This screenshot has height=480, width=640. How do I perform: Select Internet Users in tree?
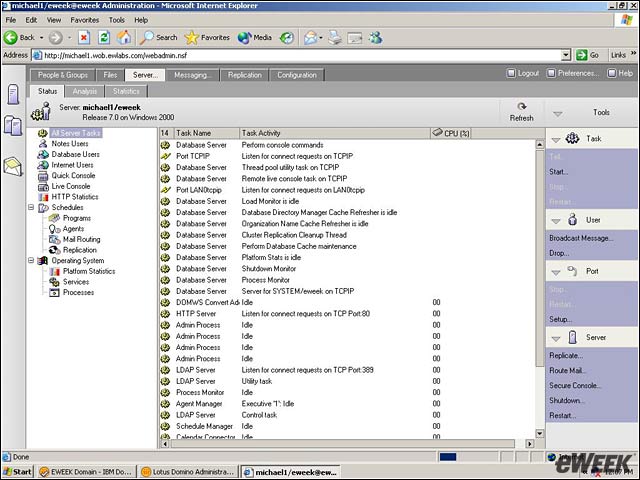coord(72,165)
